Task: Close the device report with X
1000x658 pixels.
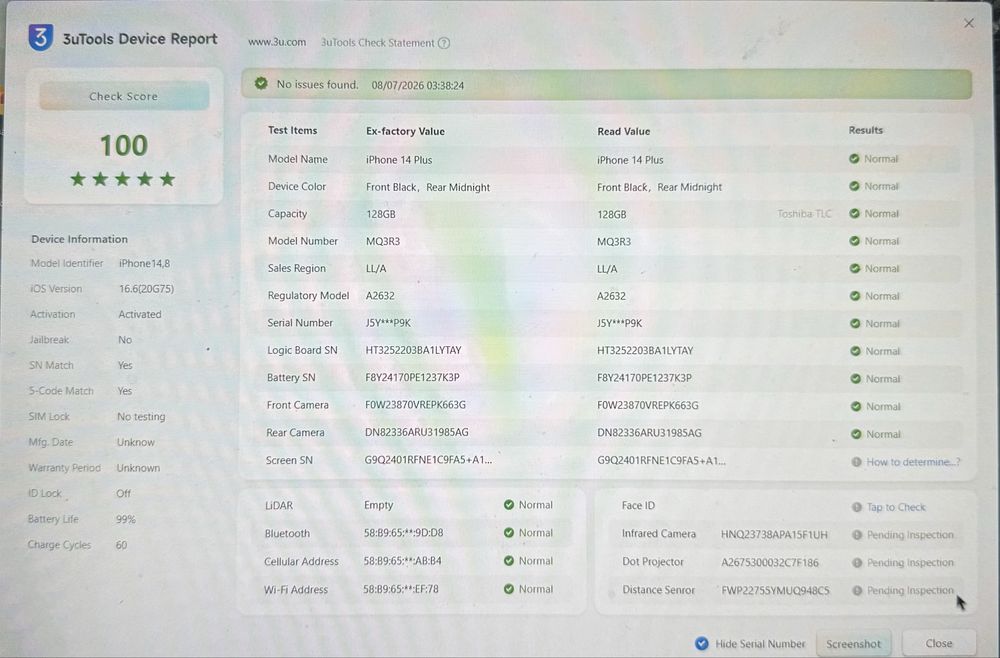Action: click(969, 23)
